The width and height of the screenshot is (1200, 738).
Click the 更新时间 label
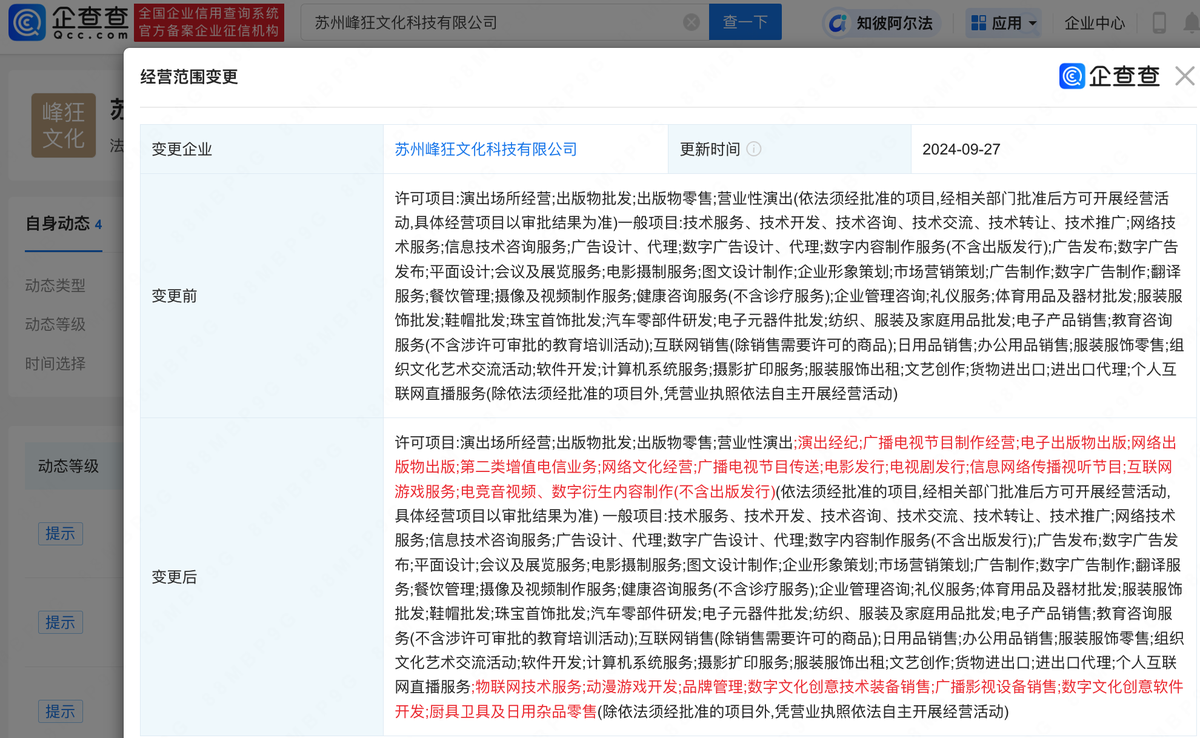click(710, 149)
